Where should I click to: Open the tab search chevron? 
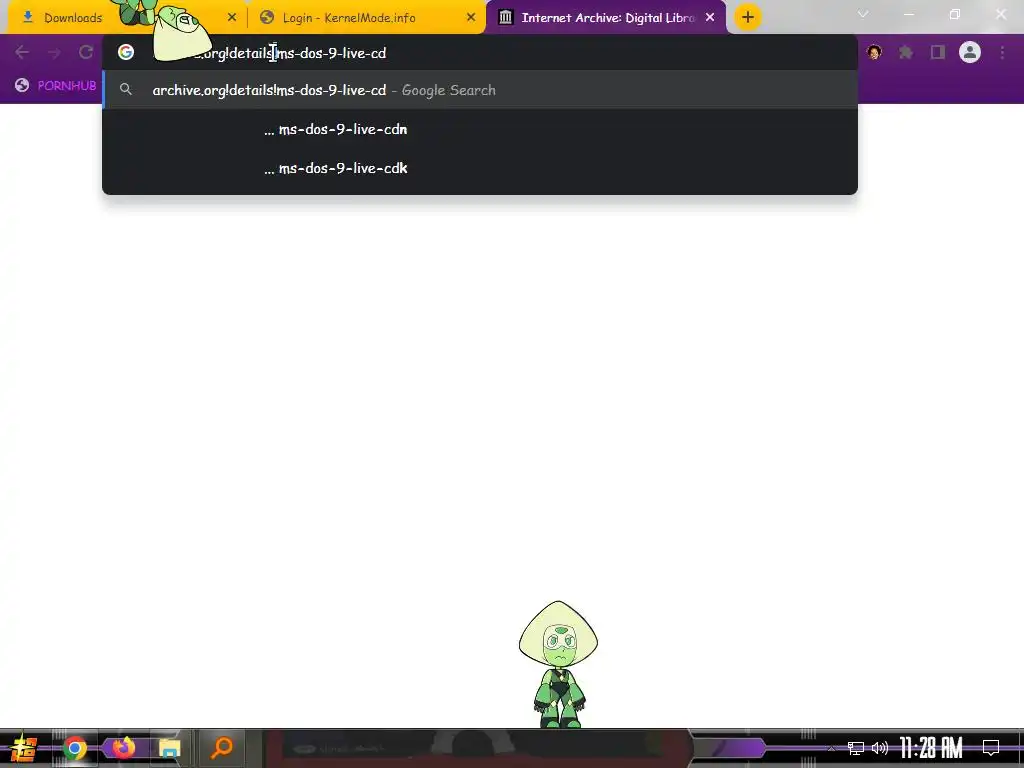click(863, 14)
